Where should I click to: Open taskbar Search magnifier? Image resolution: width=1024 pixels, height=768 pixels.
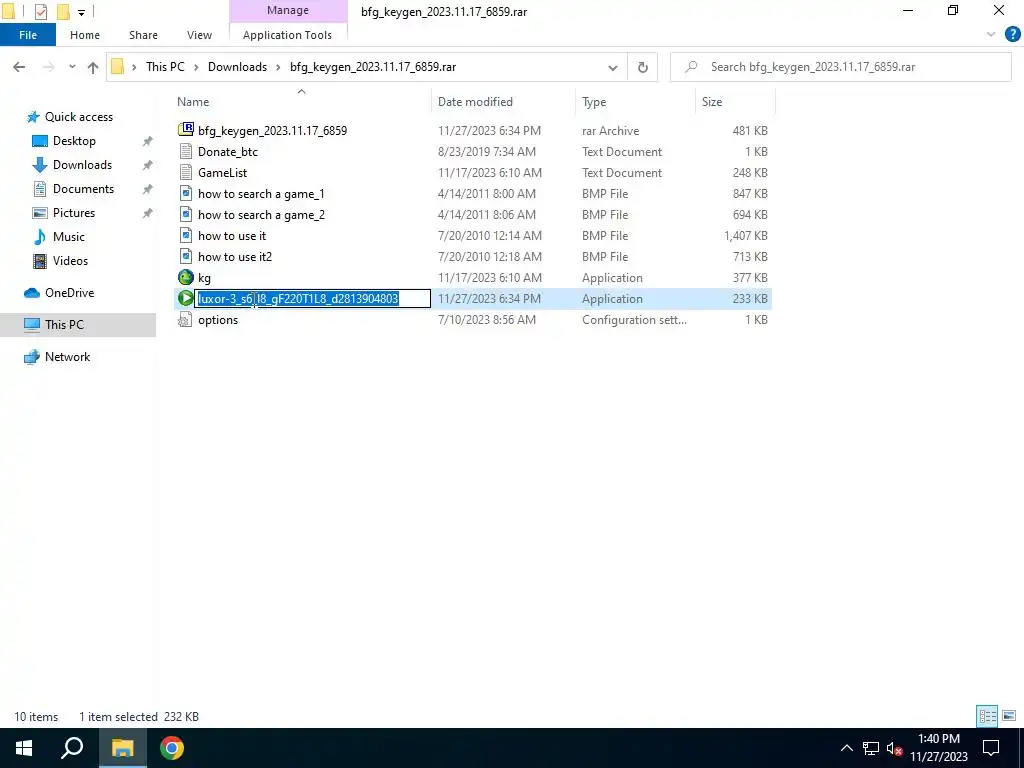[x=72, y=748]
